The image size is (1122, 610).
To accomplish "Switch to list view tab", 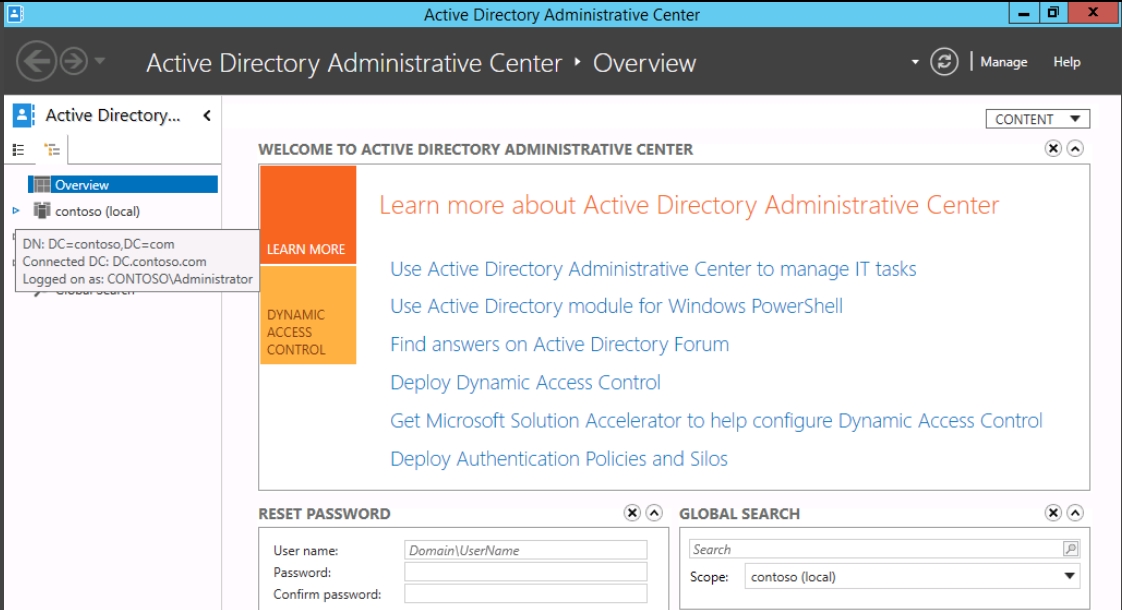I will [x=19, y=150].
